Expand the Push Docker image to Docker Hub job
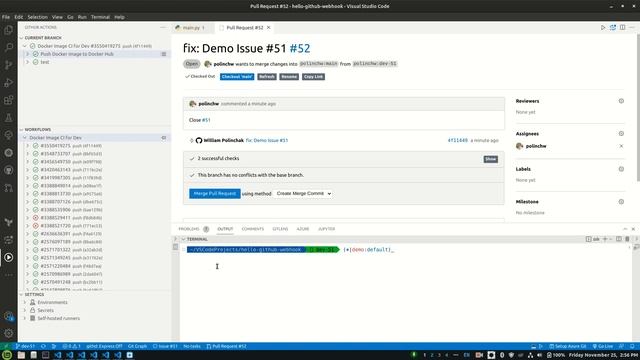Viewport: 640px width, 360px height. [x=27, y=54]
